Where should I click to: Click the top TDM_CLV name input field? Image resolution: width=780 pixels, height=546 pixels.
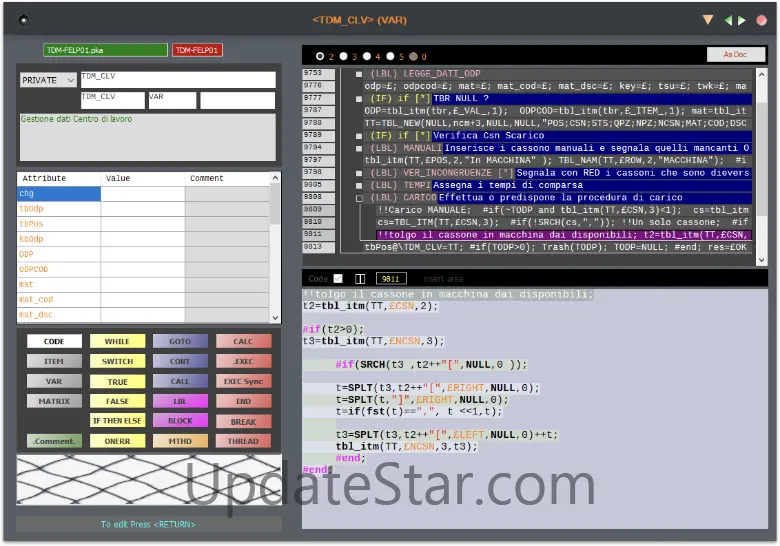click(x=178, y=80)
